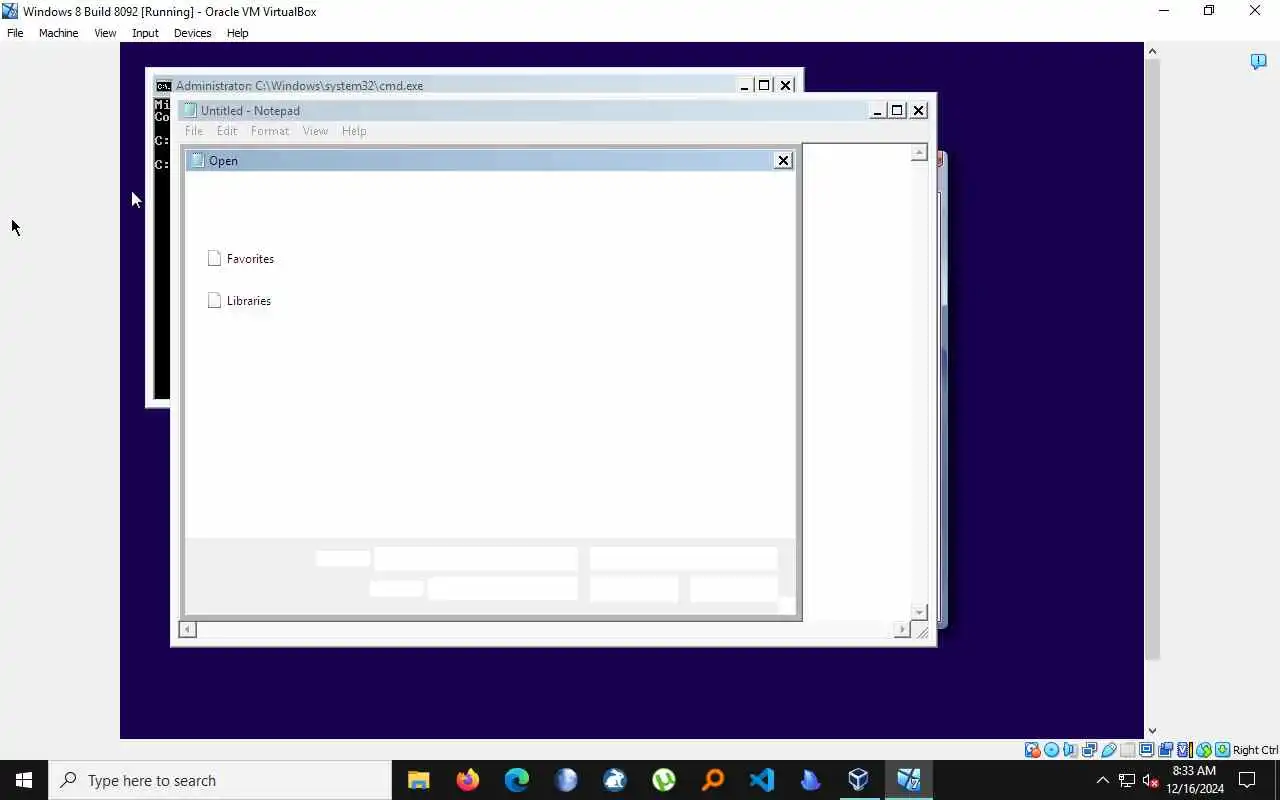Click the VirtualBox display indicator

click(1146, 750)
